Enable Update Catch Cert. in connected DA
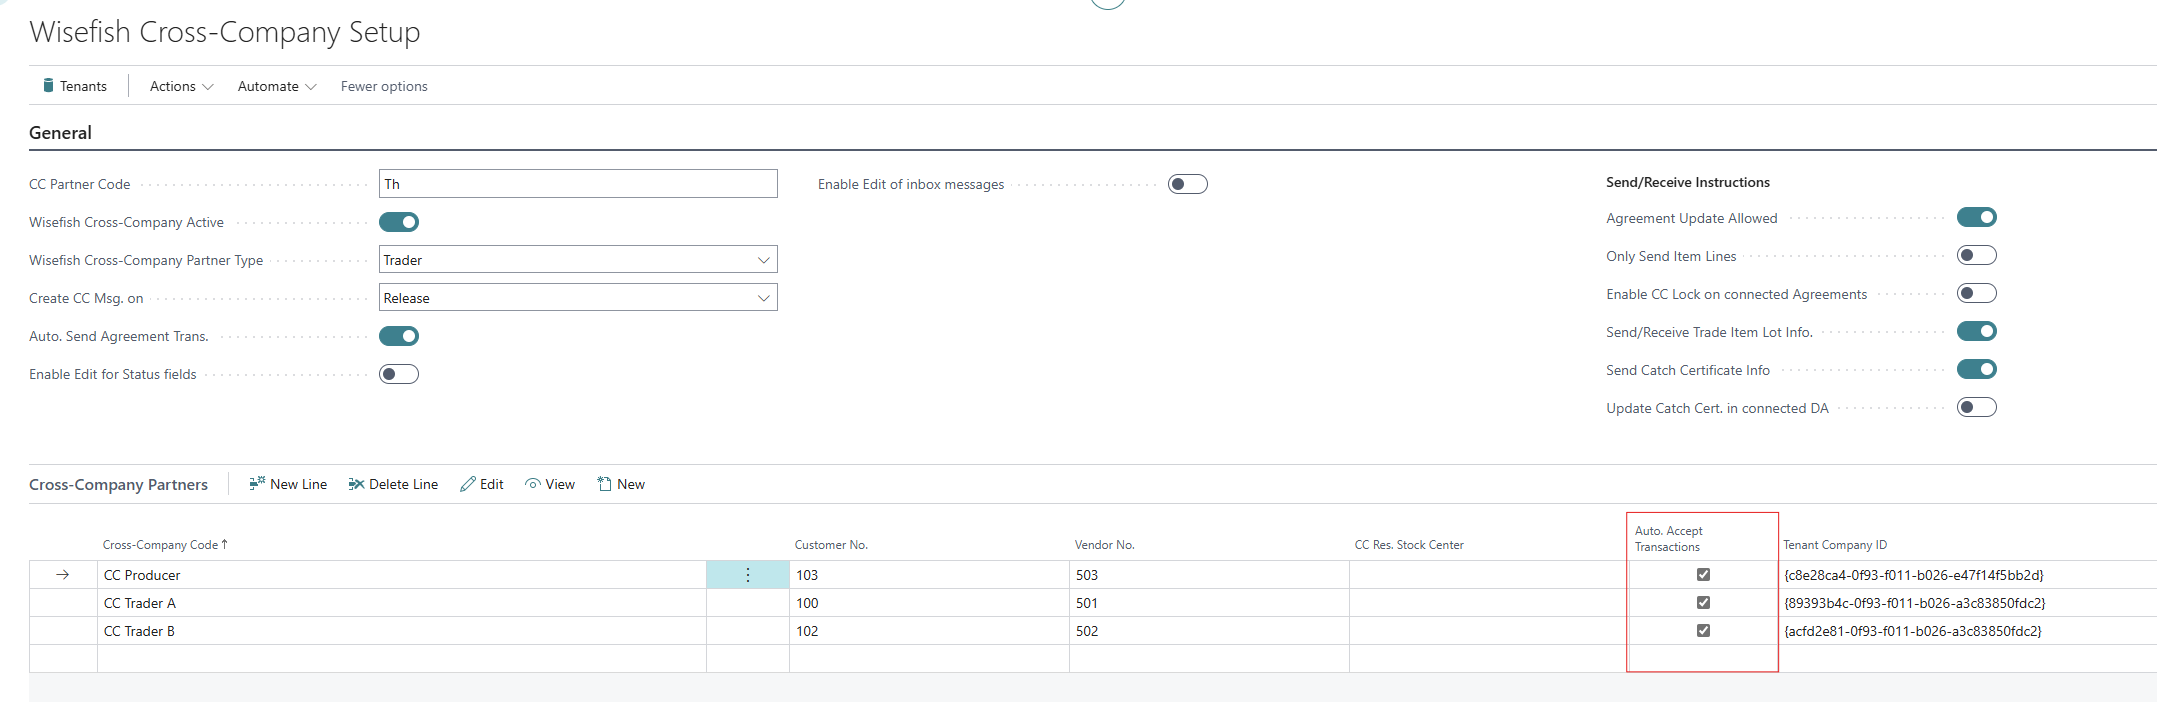This screenshot has height=702, width=2157. 1977,407
